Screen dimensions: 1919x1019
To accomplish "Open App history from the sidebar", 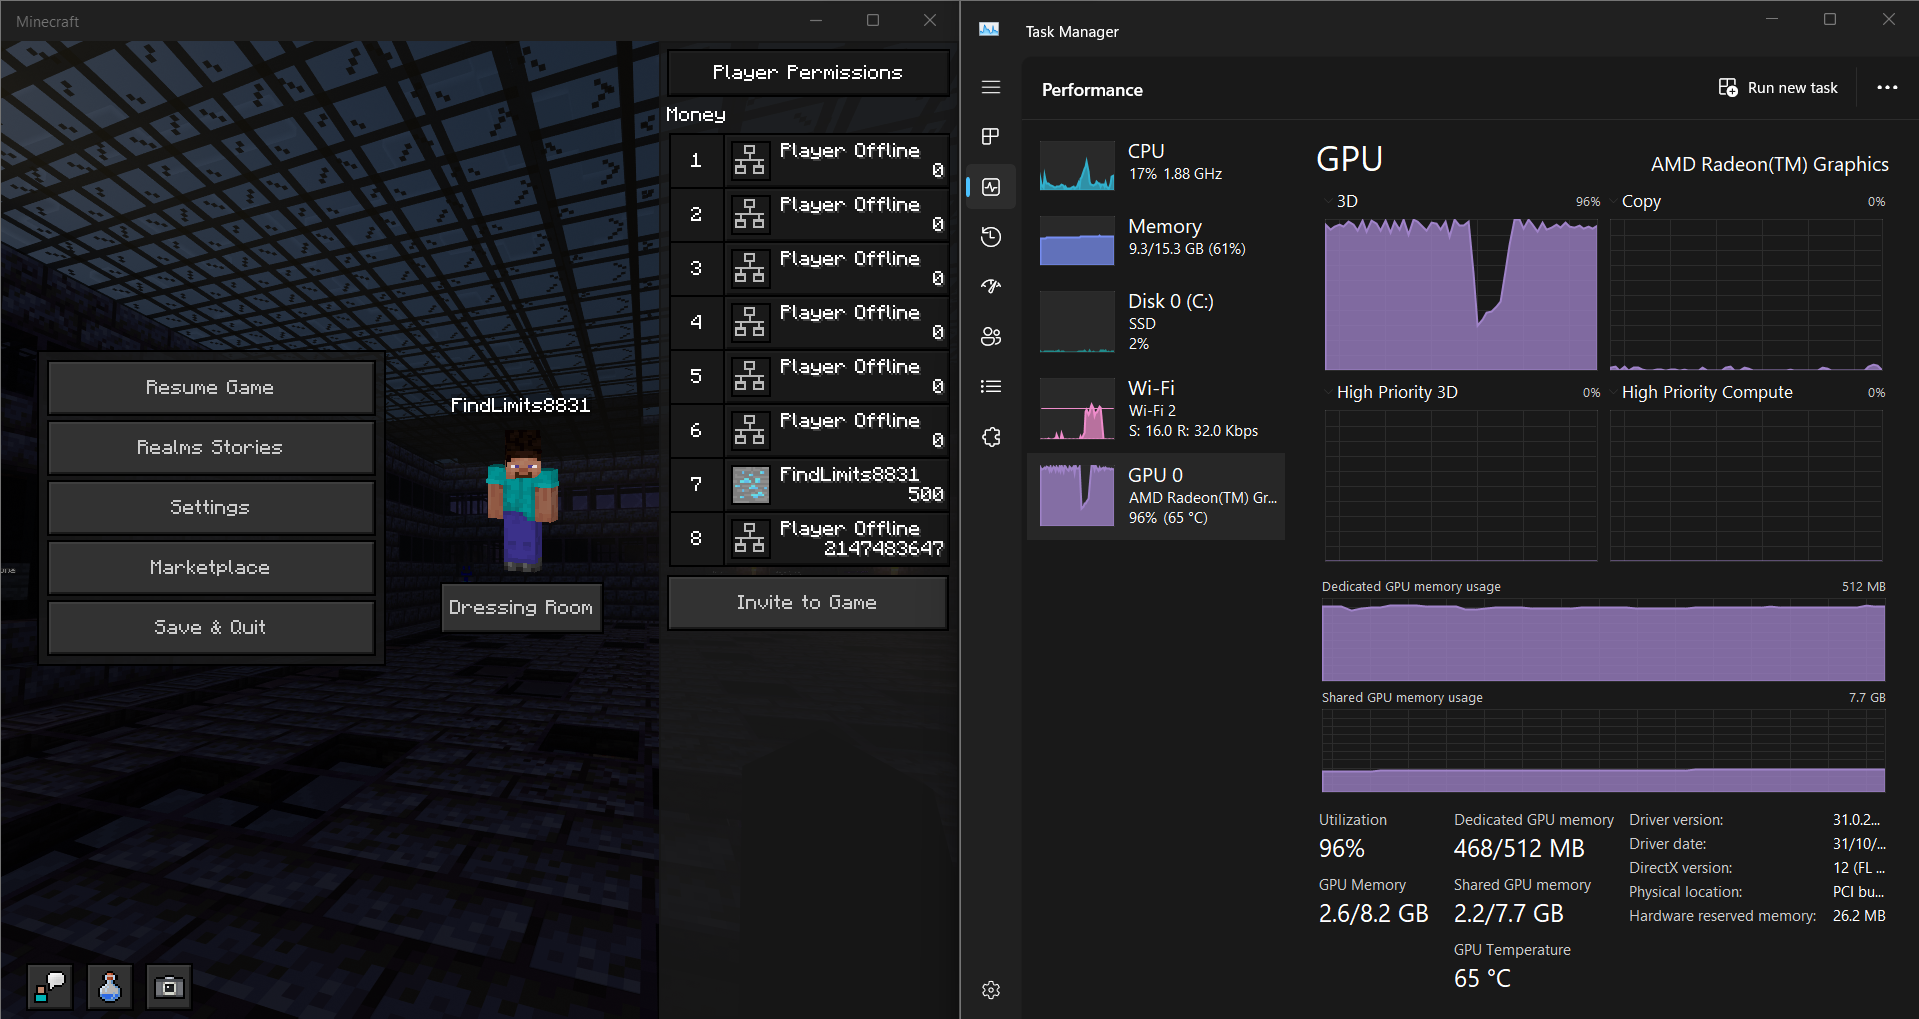I will pyautogui.click(x=991, y=237).
